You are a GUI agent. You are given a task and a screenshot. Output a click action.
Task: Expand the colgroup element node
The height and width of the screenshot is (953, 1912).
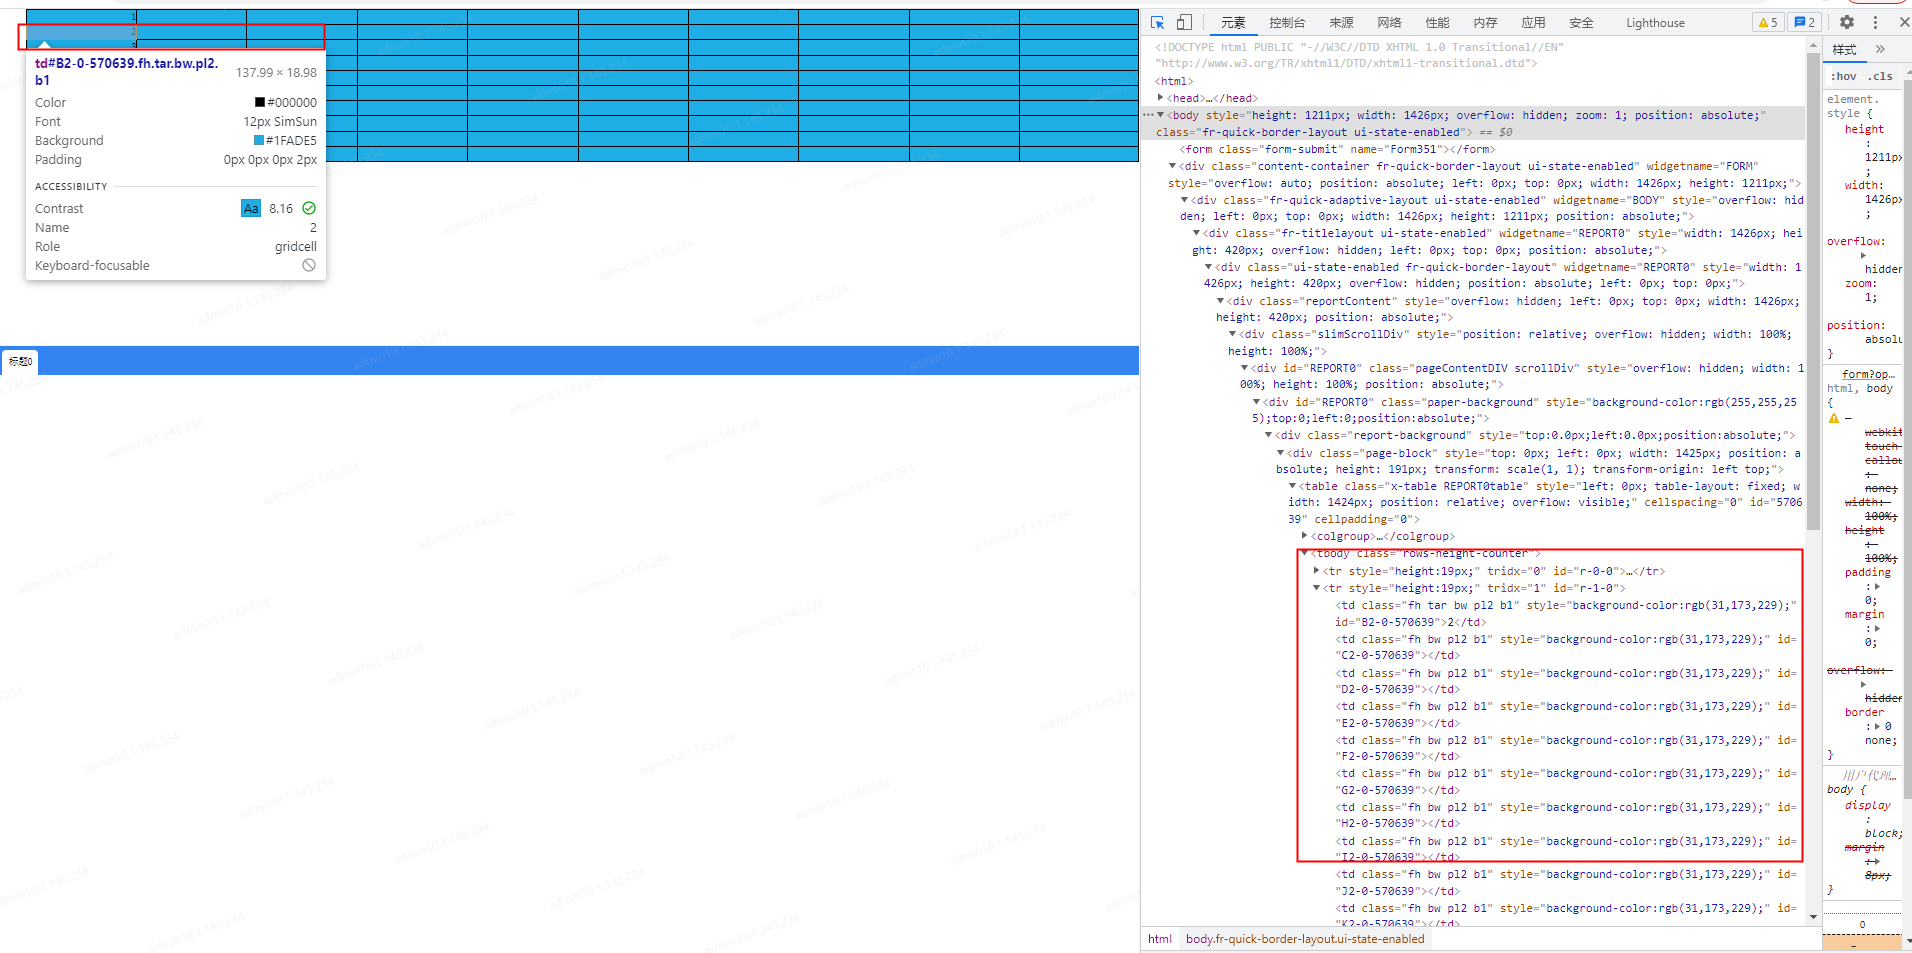1305,536
